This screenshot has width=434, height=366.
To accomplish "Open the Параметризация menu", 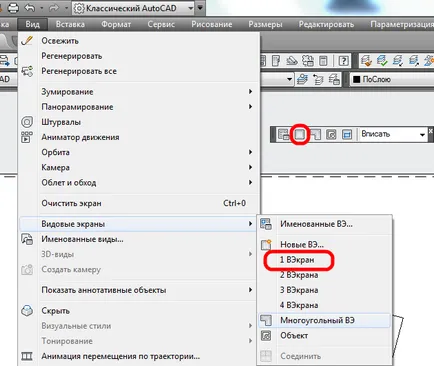I will [x=402, y=24].
